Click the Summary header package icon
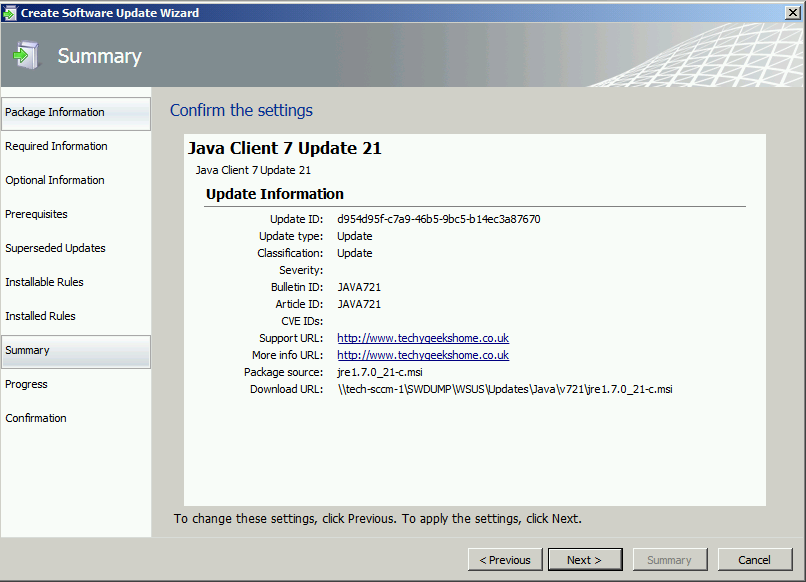This screenshot has height=582, width=806. coord(27,55)
